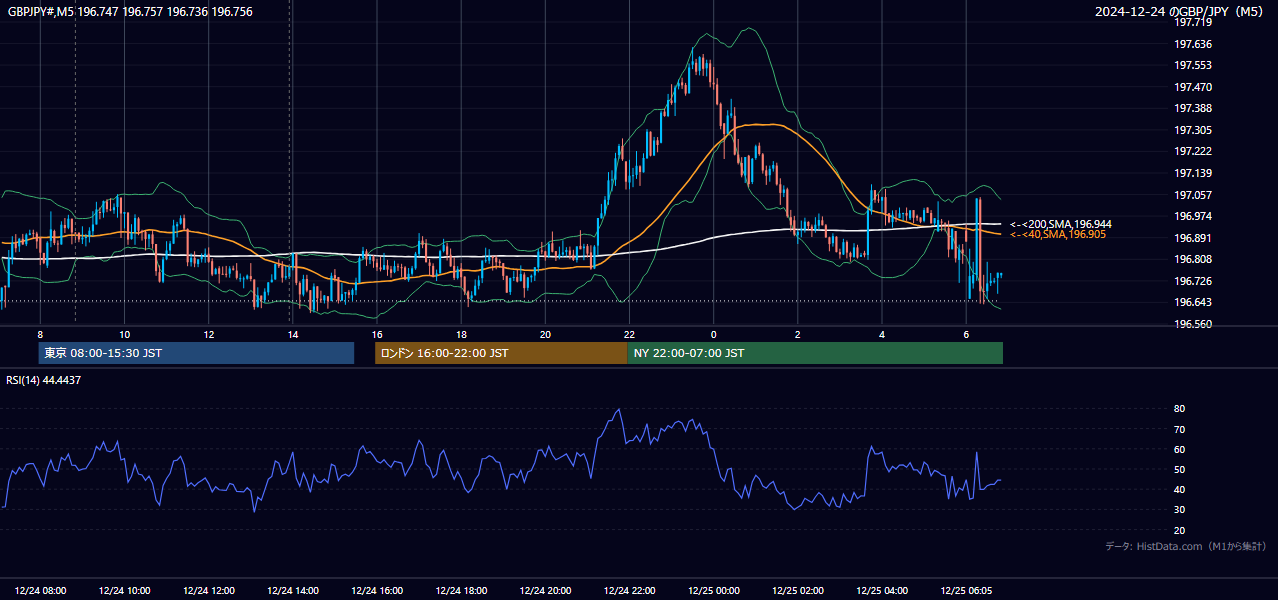Click price axis label 196.643

click(x=1193, y=302)
